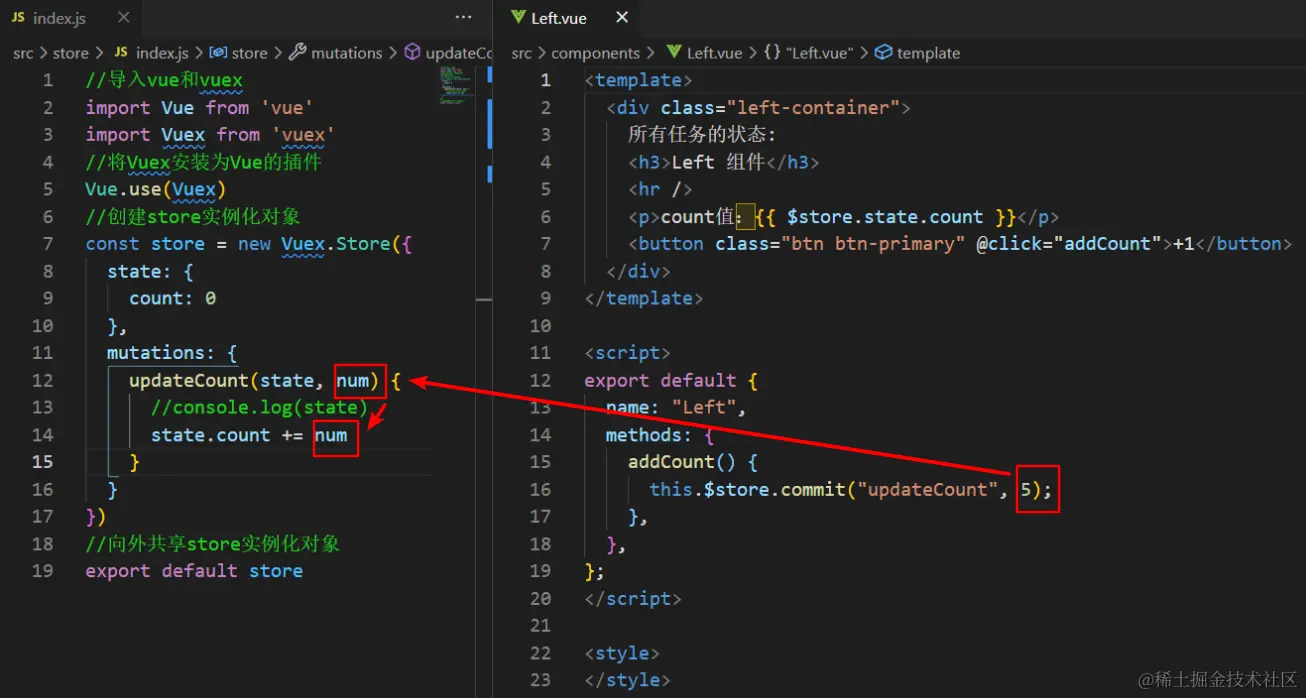Click the this.$store.commit("updateCount" line
This screenshot has height=698, width=1306.
click(851, 489)
